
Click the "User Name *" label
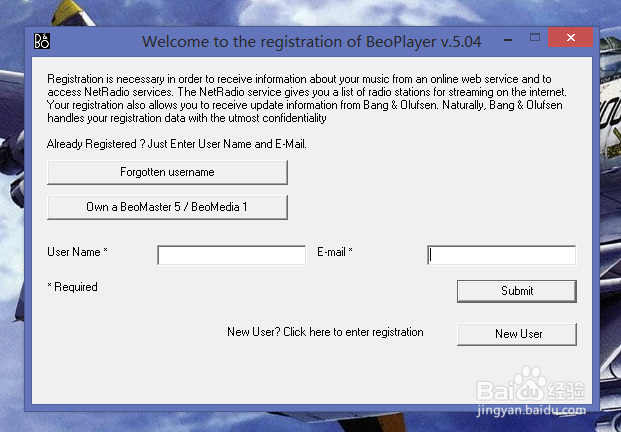(x=77, y=252)
